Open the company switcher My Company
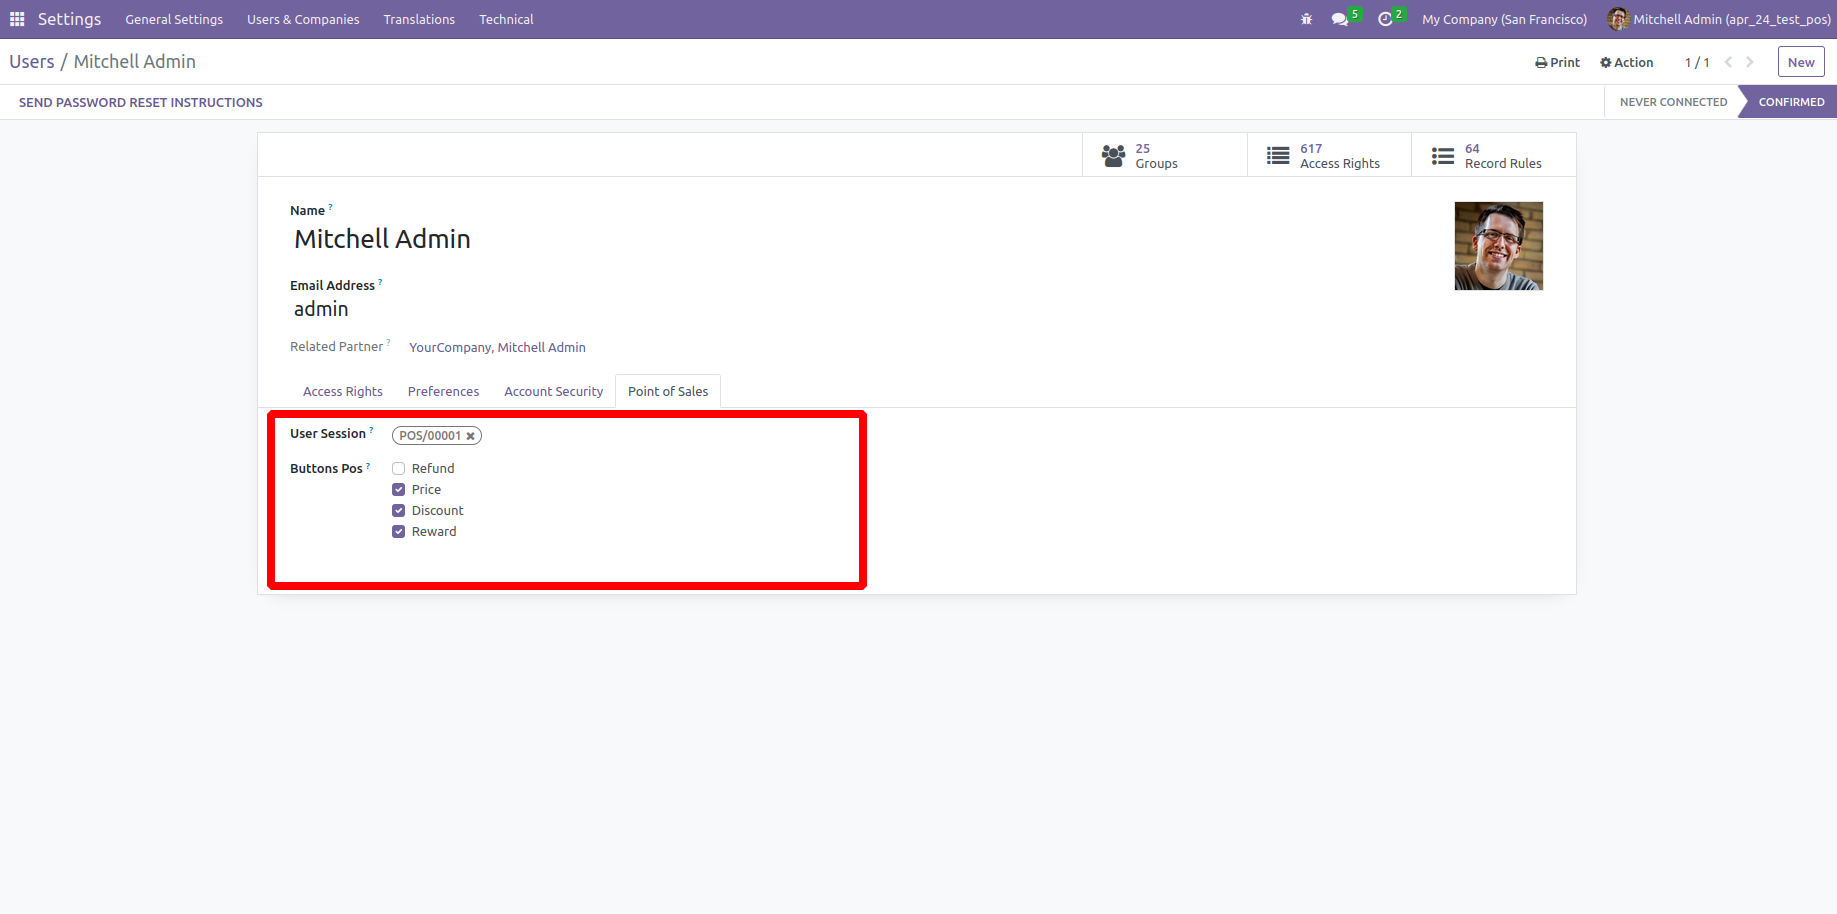The width and height of the screenshot is (1837, 914). click(1505, 19)
